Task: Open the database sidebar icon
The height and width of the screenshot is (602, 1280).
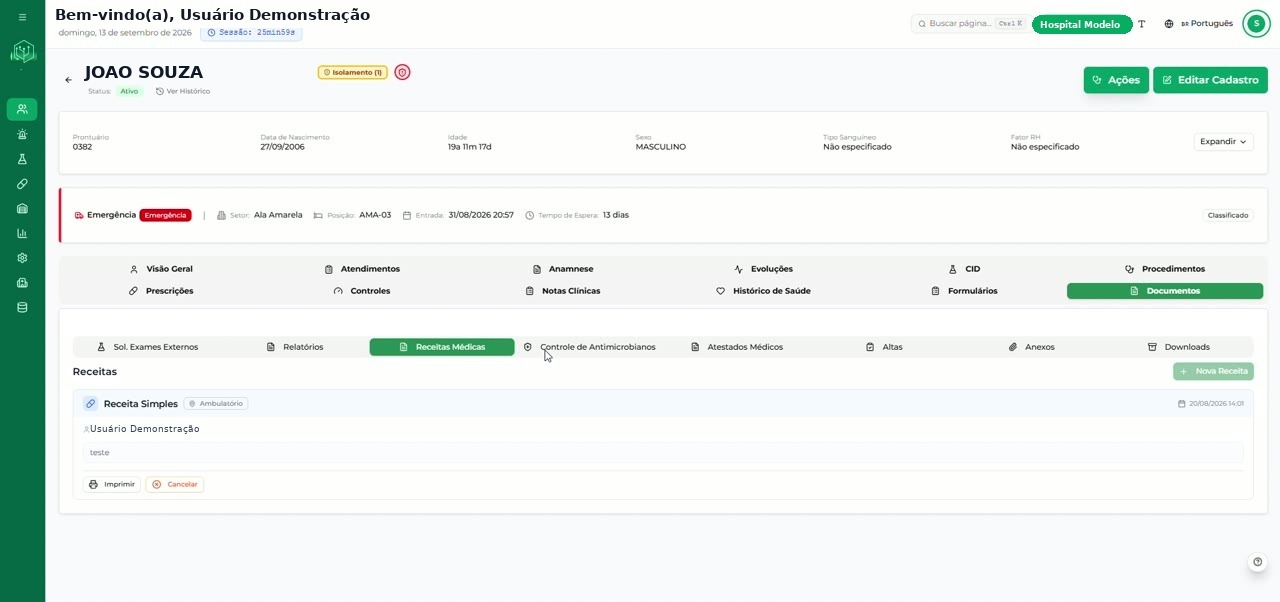Action: (22, 307)
